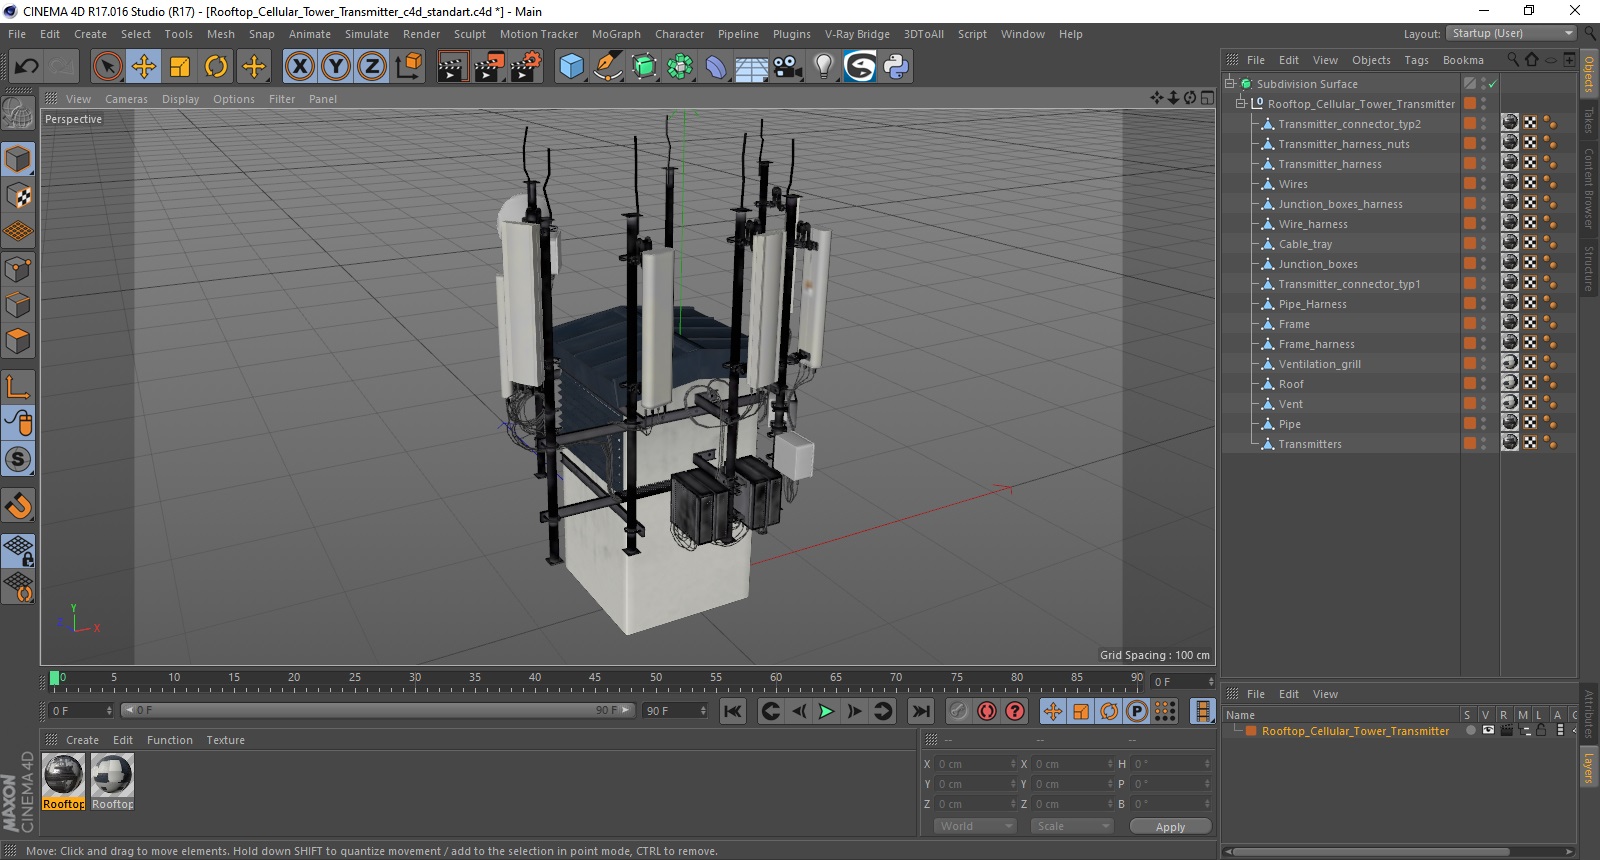The width and height of the screenshot is (1600, 860).
Task: Open the Light object icon
Action: (823, 67)
